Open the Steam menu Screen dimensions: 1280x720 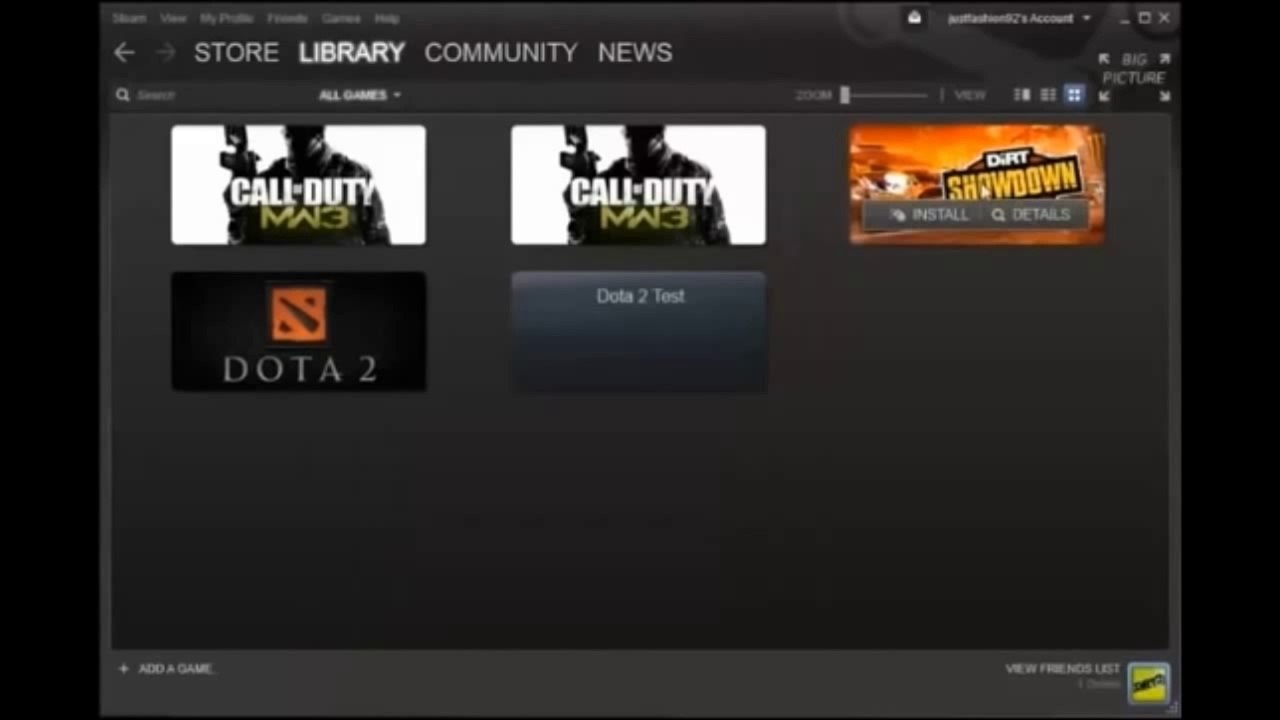[x=129, y=18]
